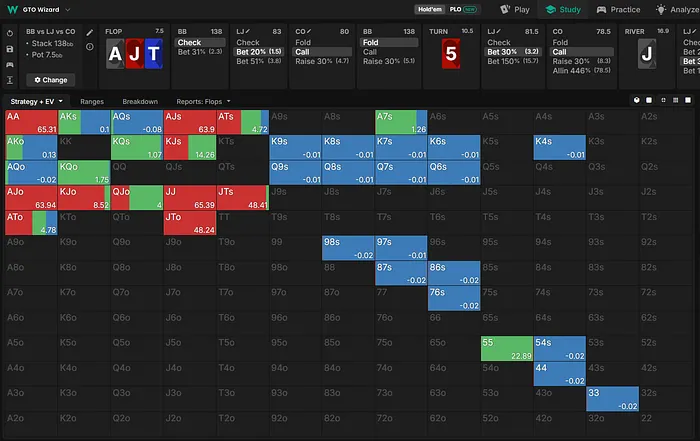The image size is (700, 441).
Task: Open the dropdown beside GTO Wizard title
Action: click(x=68, y=9)
